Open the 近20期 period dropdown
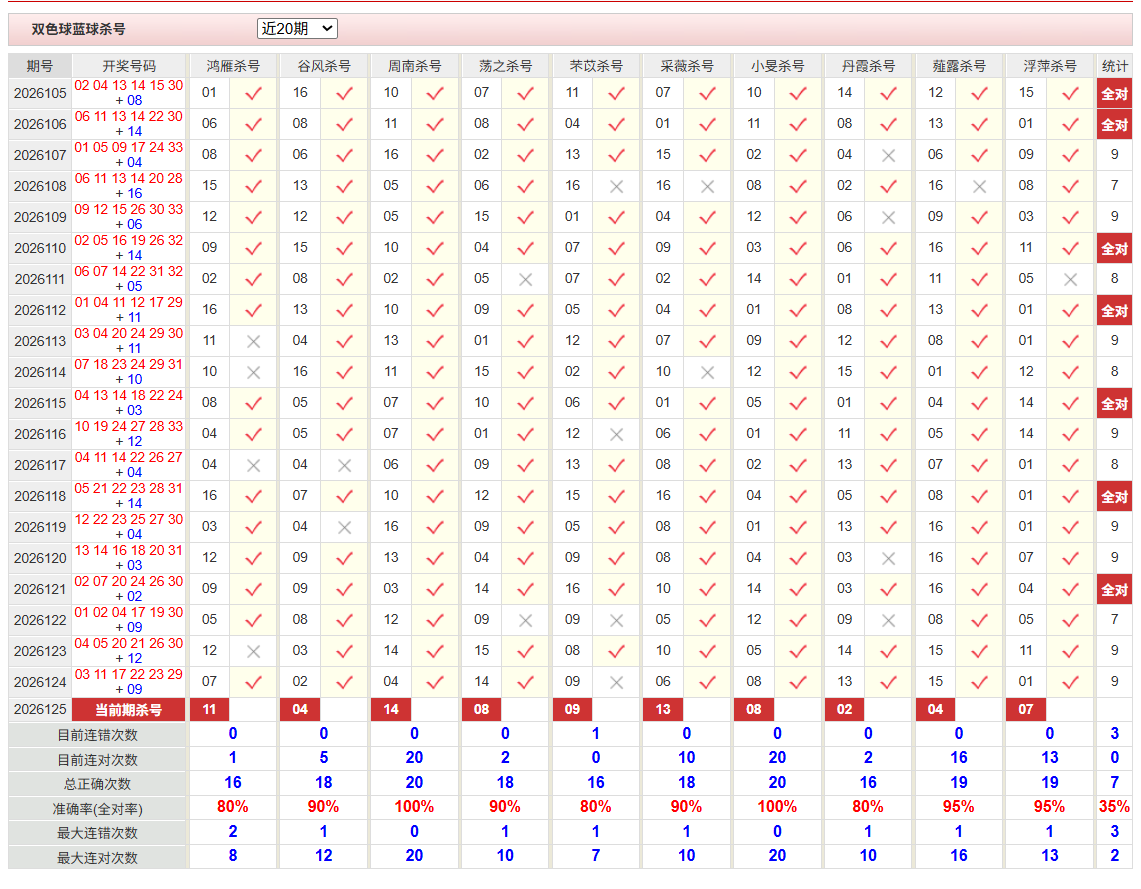This screenshot has height=889, width=1141. [297, 28]
